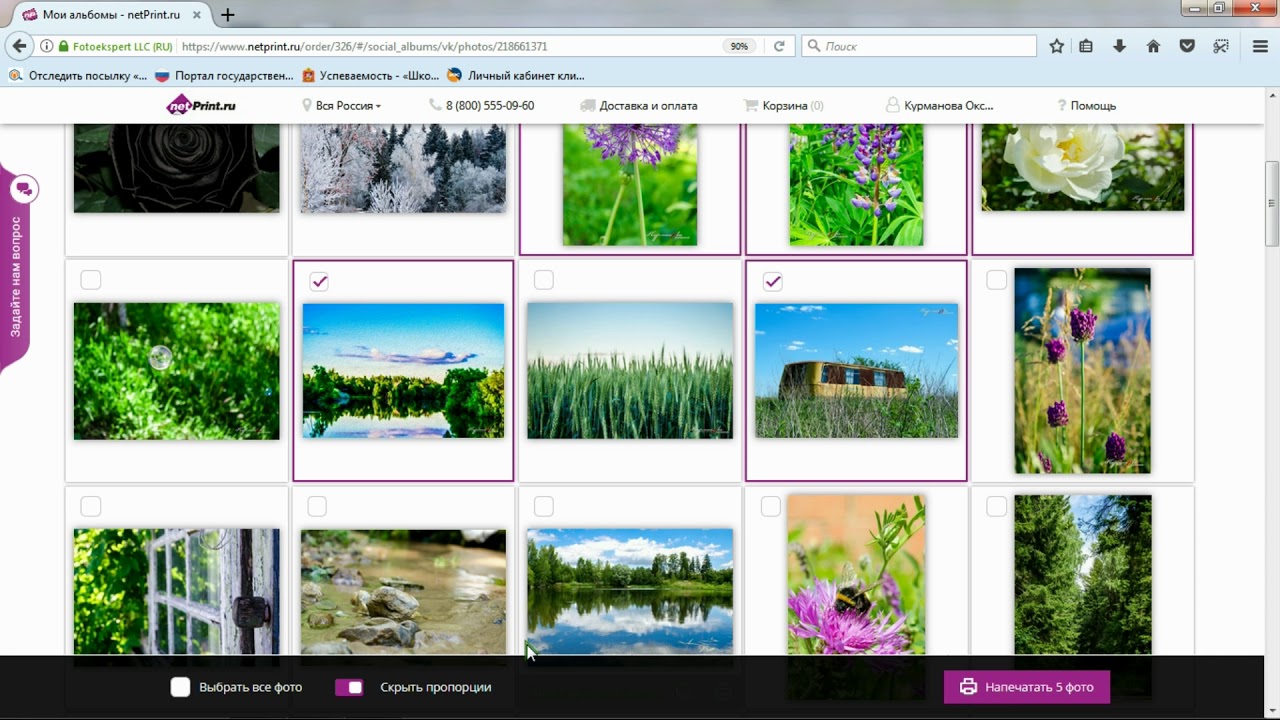Open Портал государствен... bookmark
The width and height of the screenshot is (1280, 720).
pyautogui.click(x=224, y=75)
